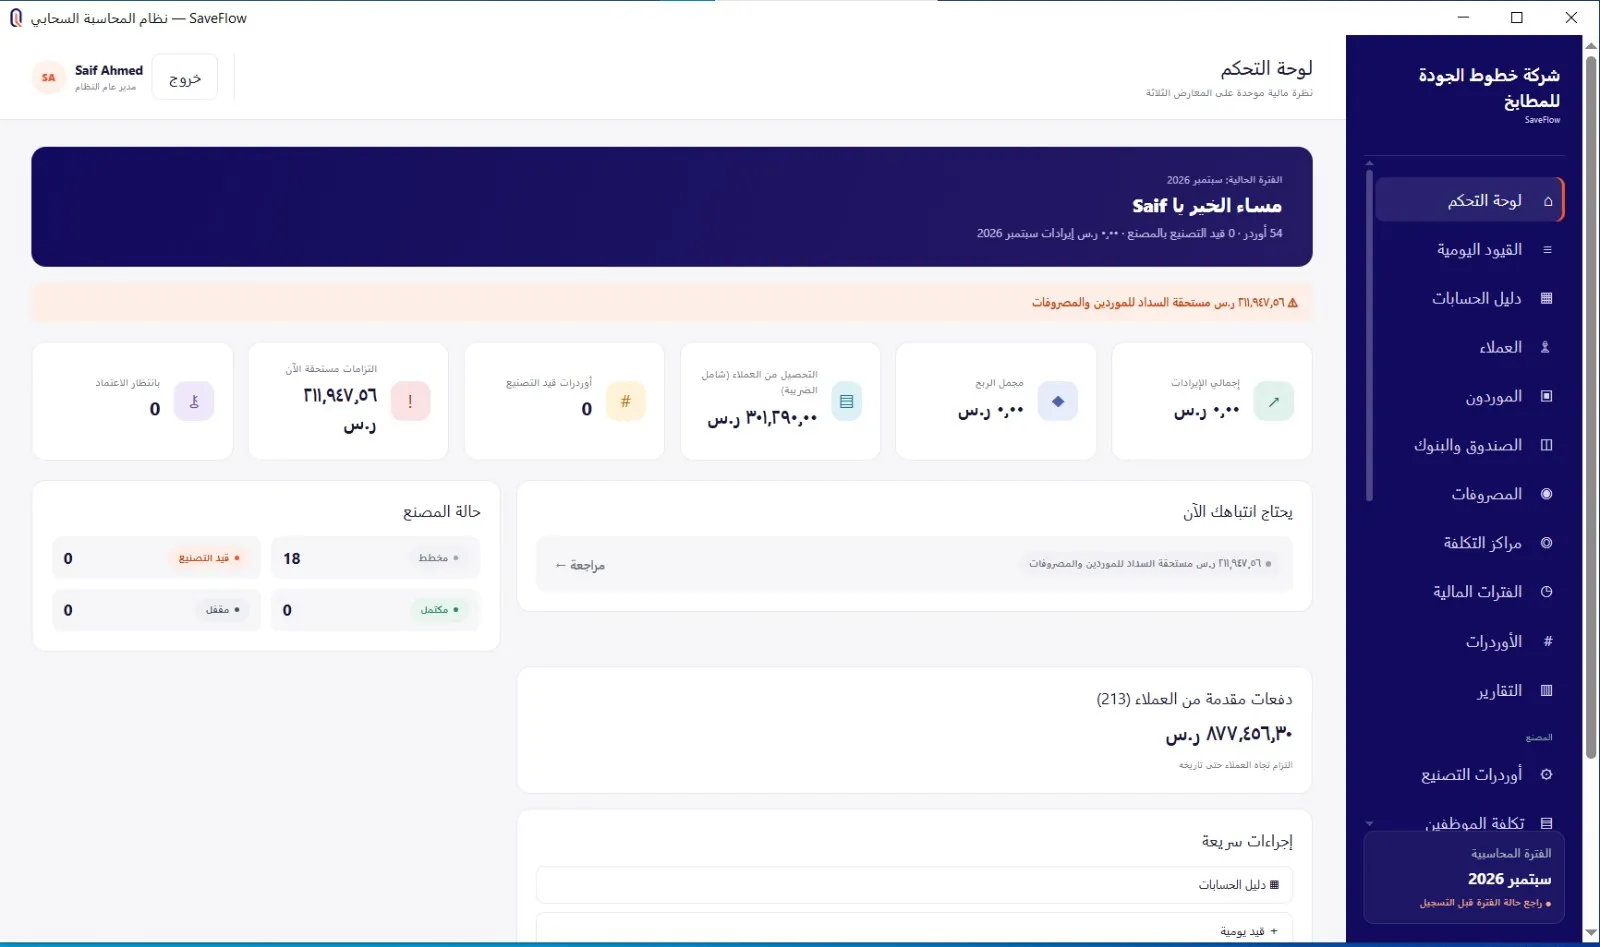Open لوحة التحكم home icon in sidebar
The width and height of the screenshot is (1600, 947).
pyautogui.click(x=1548, y=201)
